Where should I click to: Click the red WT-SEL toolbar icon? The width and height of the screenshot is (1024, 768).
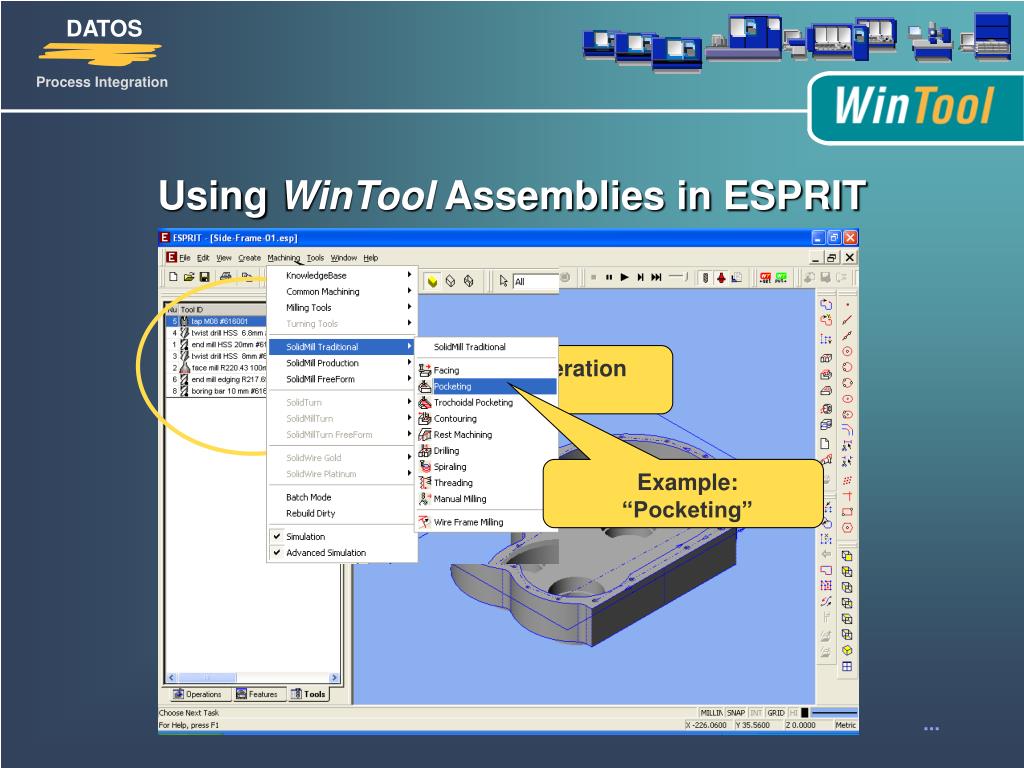(765, 278)
